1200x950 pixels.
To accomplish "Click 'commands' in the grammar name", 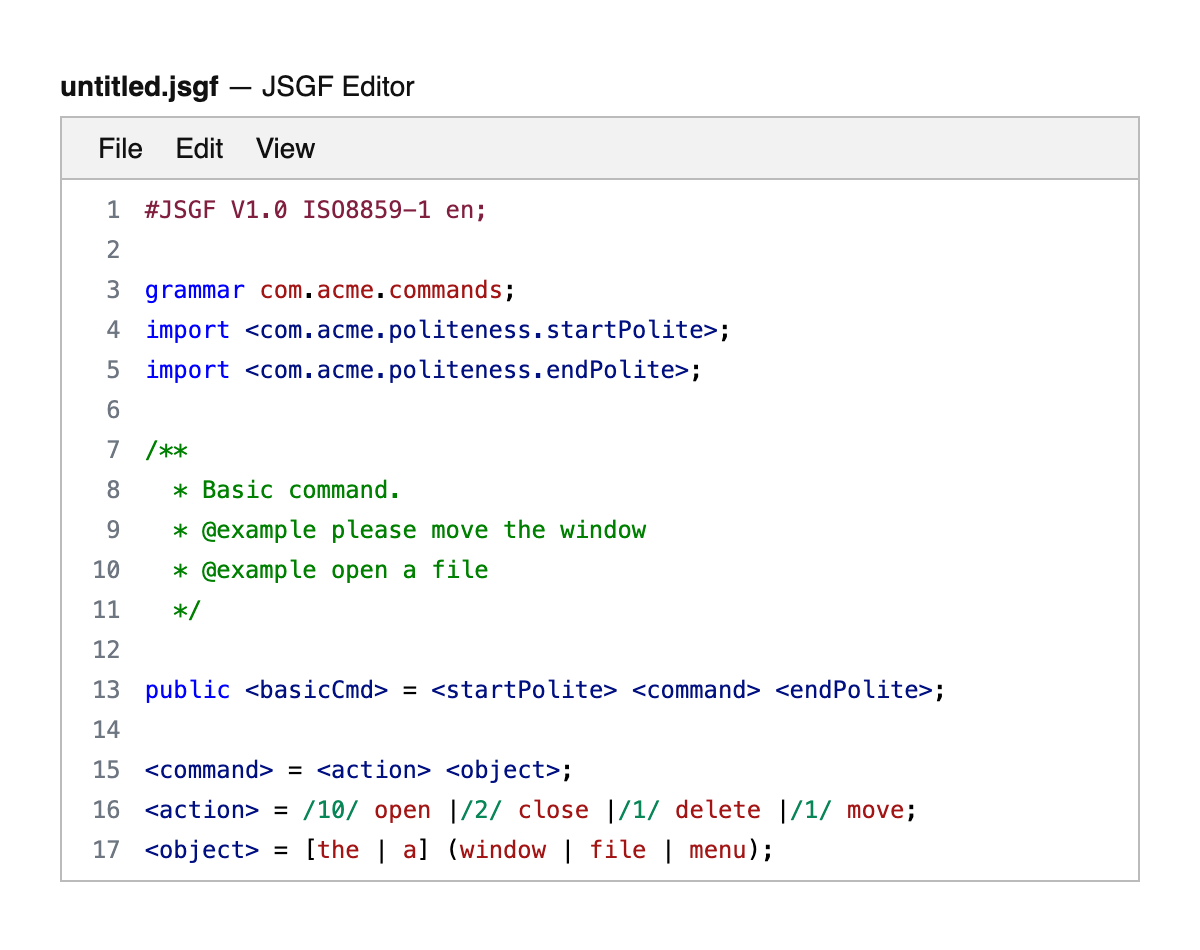I will (445, 290).
